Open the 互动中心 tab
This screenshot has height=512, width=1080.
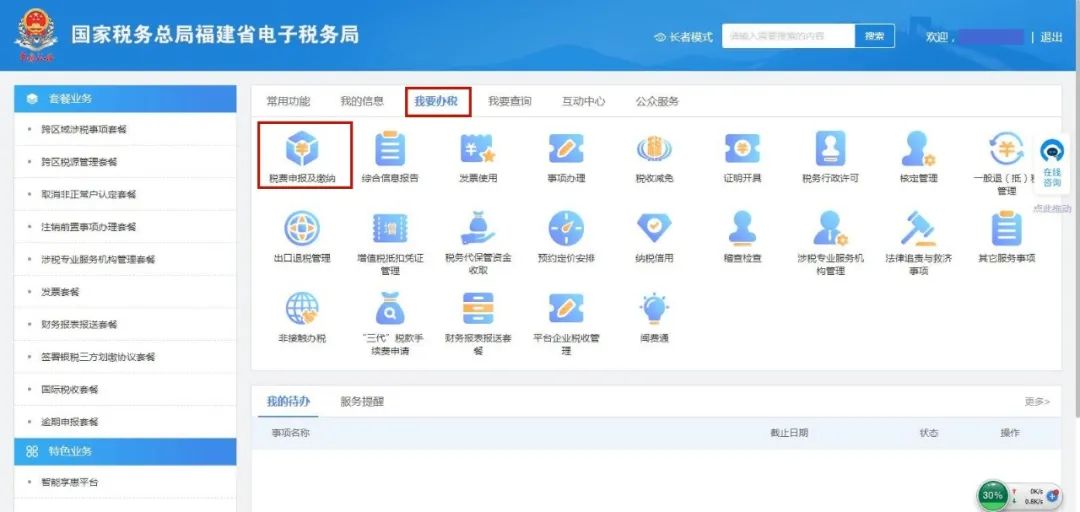(x=583, y=101)
